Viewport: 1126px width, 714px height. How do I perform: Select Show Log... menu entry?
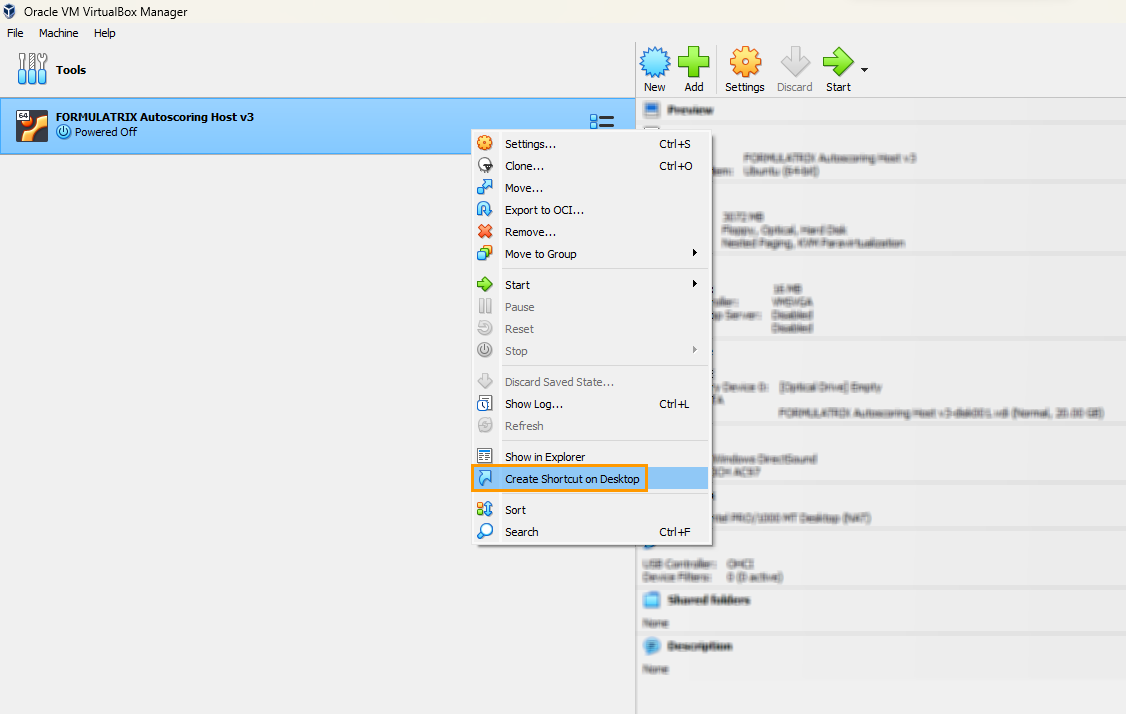(534, 404)
